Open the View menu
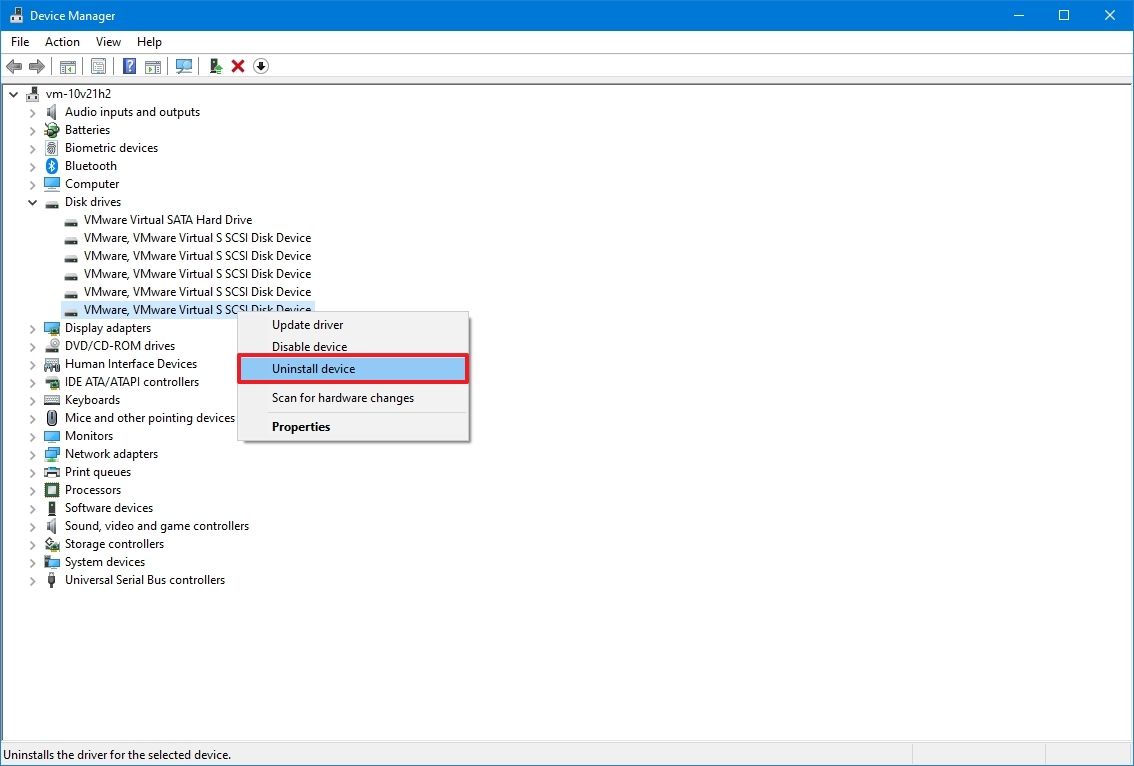Viewport: 1134px width, 766px height. pos(108,42)
